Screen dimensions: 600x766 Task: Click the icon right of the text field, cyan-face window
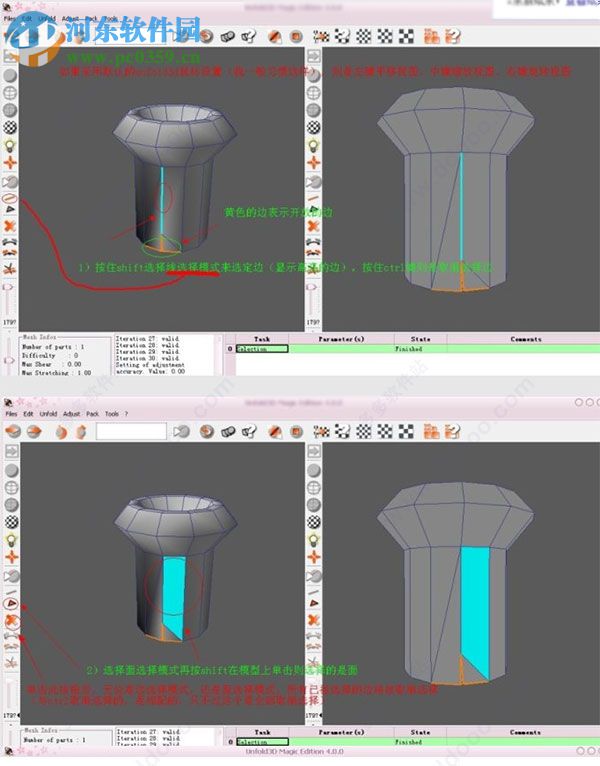[x=181, y=431]
